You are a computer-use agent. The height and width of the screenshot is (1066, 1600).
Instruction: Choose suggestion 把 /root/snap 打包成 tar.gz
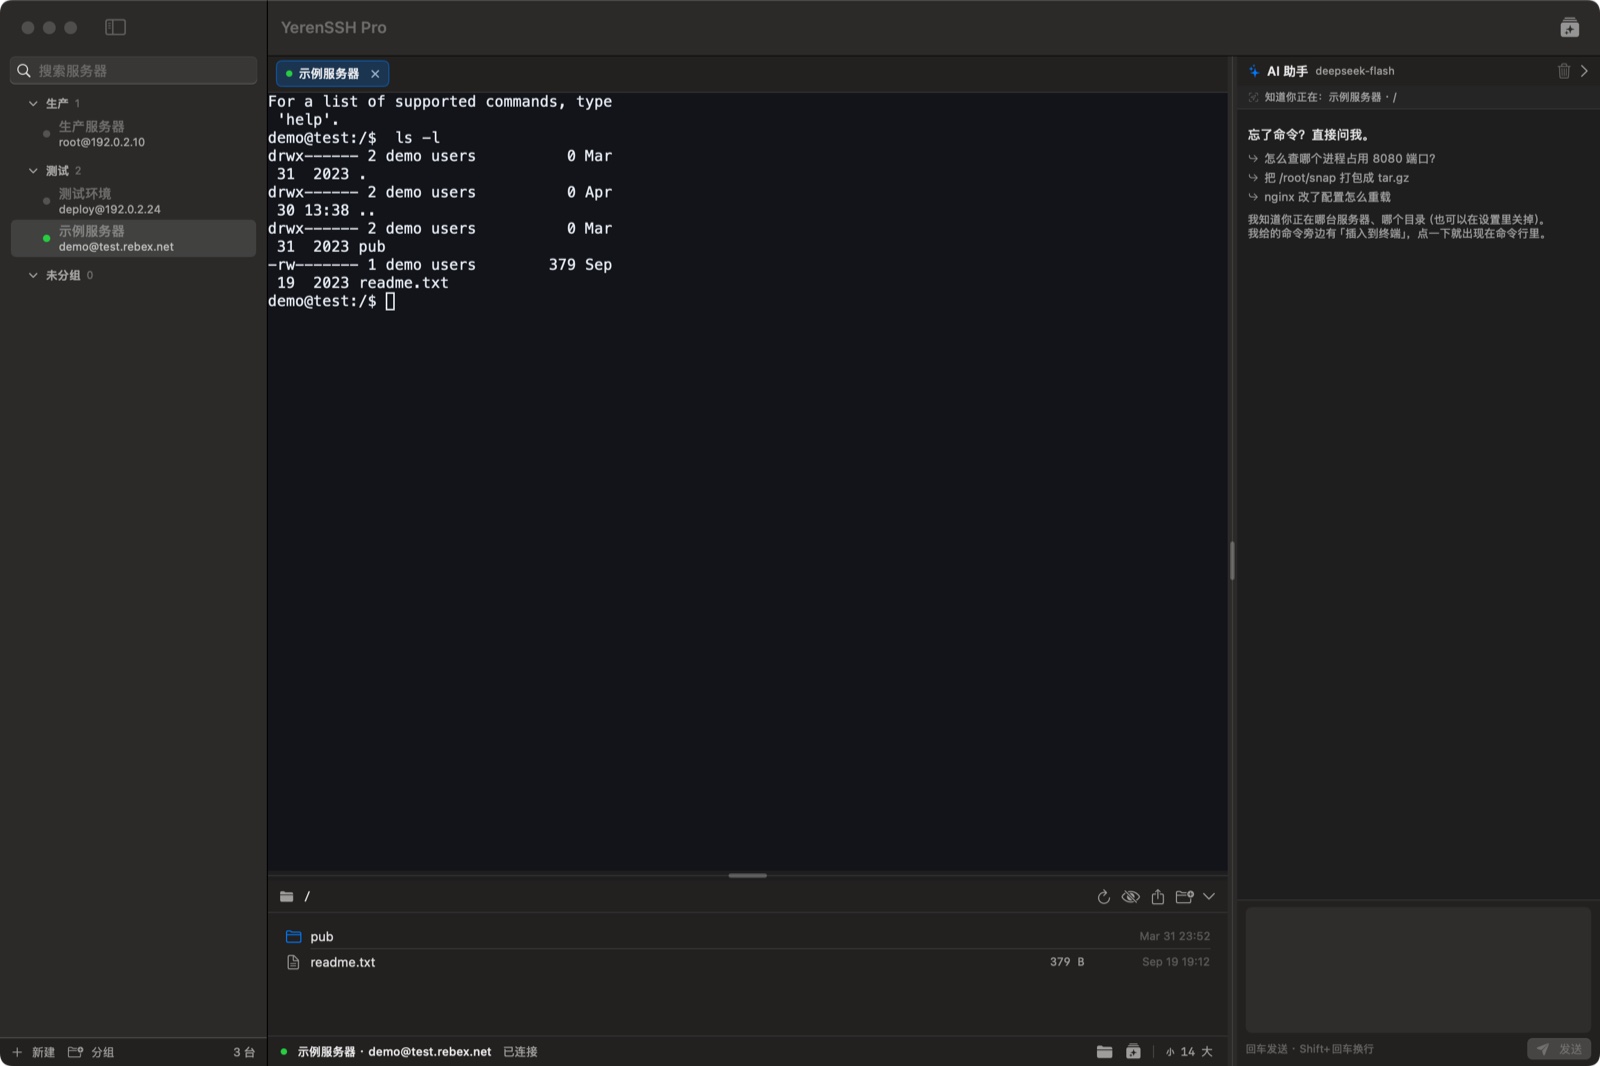pyautogui.click(x=1336, y=178)
